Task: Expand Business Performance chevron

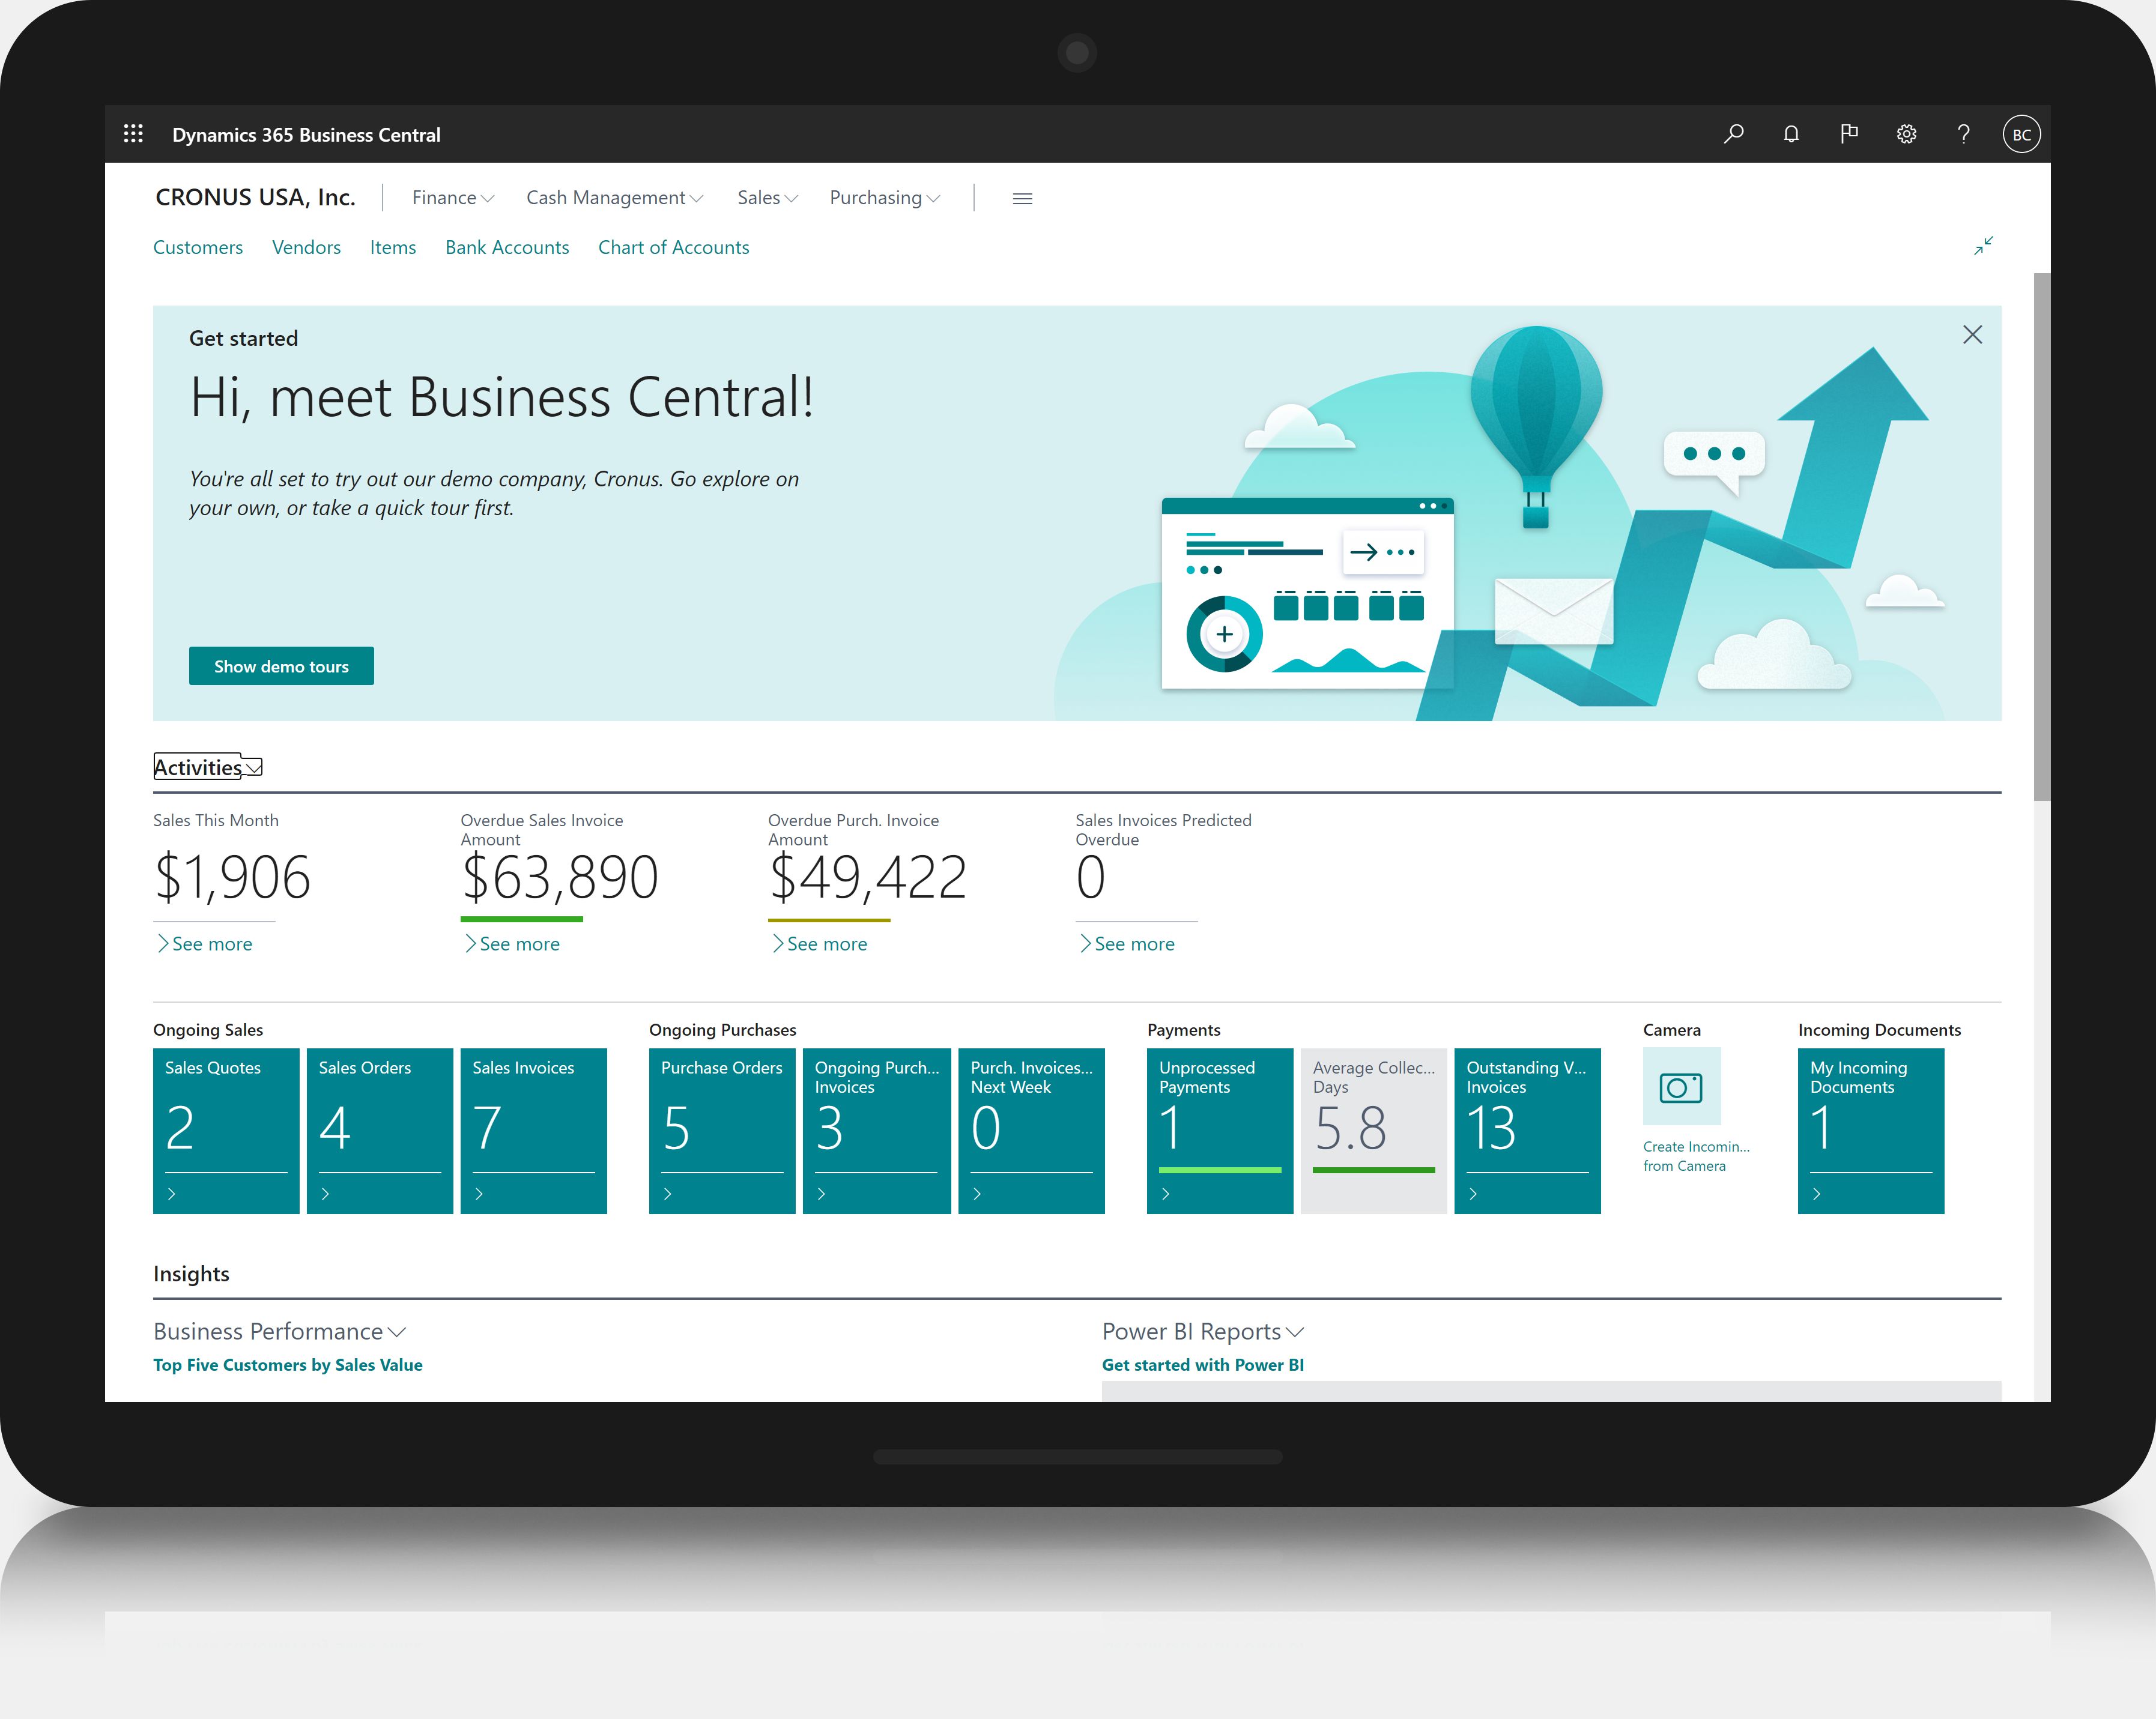Action: [397, 1332]
